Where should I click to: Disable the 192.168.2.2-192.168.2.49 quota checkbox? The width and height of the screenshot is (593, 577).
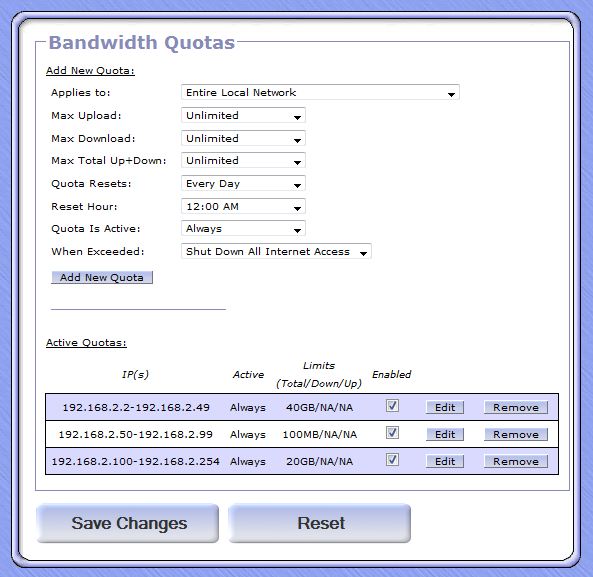[392, 406]
